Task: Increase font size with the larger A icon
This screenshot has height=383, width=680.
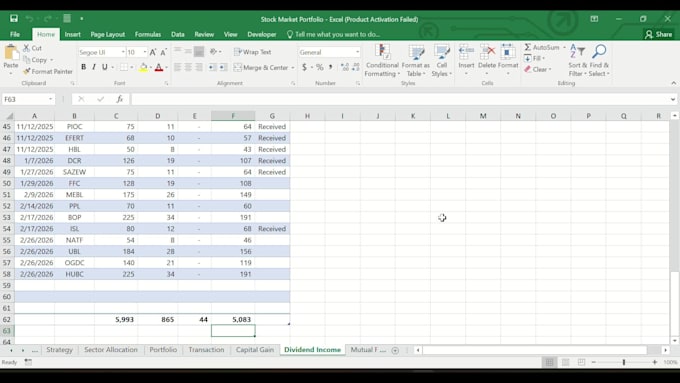Action: [153, 52]
